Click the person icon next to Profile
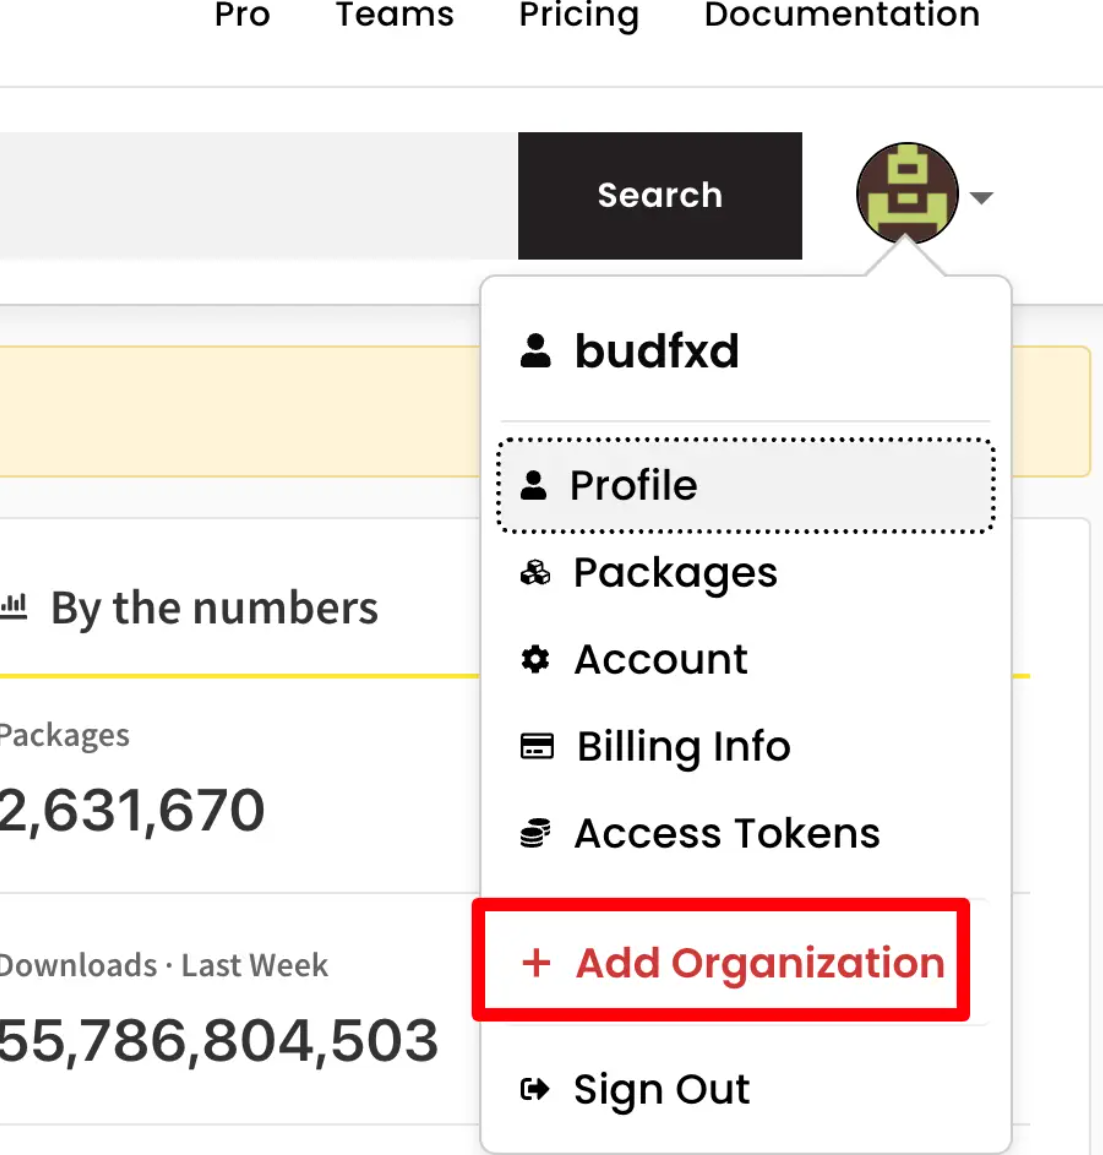 533,485
